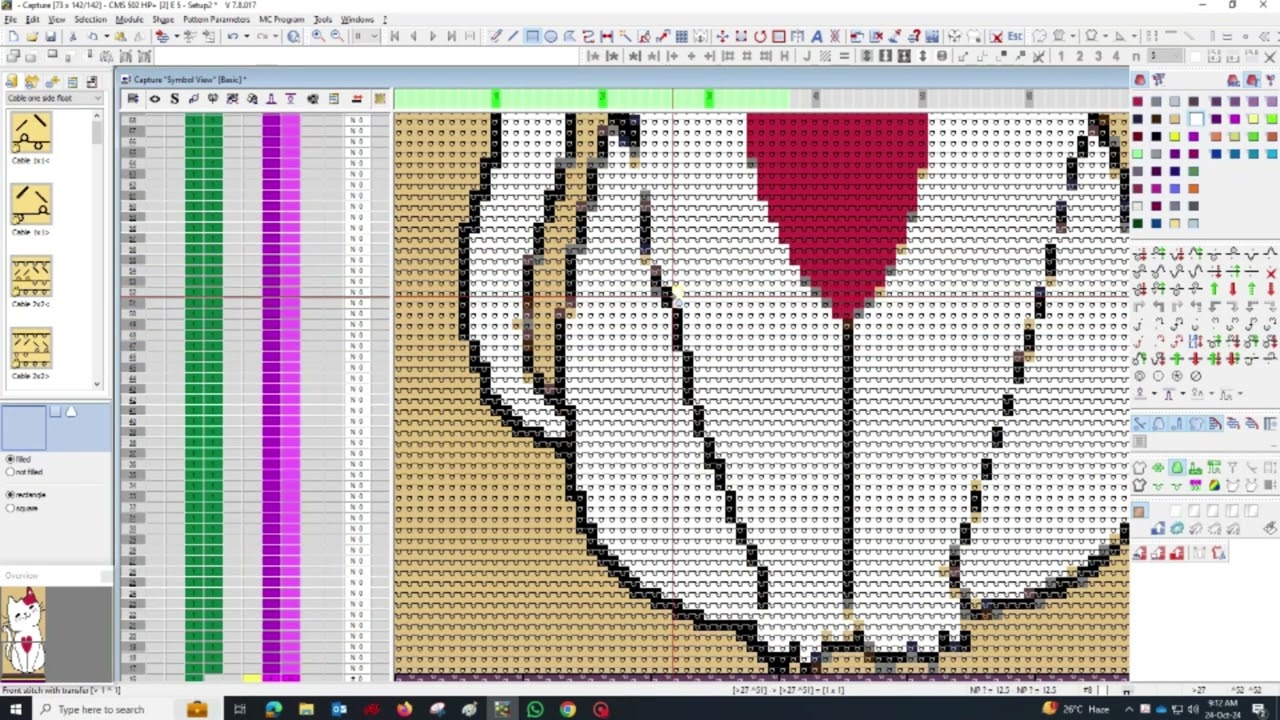
Task: Click the toolbar number 1 button
Action: pyautogui.click(x=1061, y=56)
